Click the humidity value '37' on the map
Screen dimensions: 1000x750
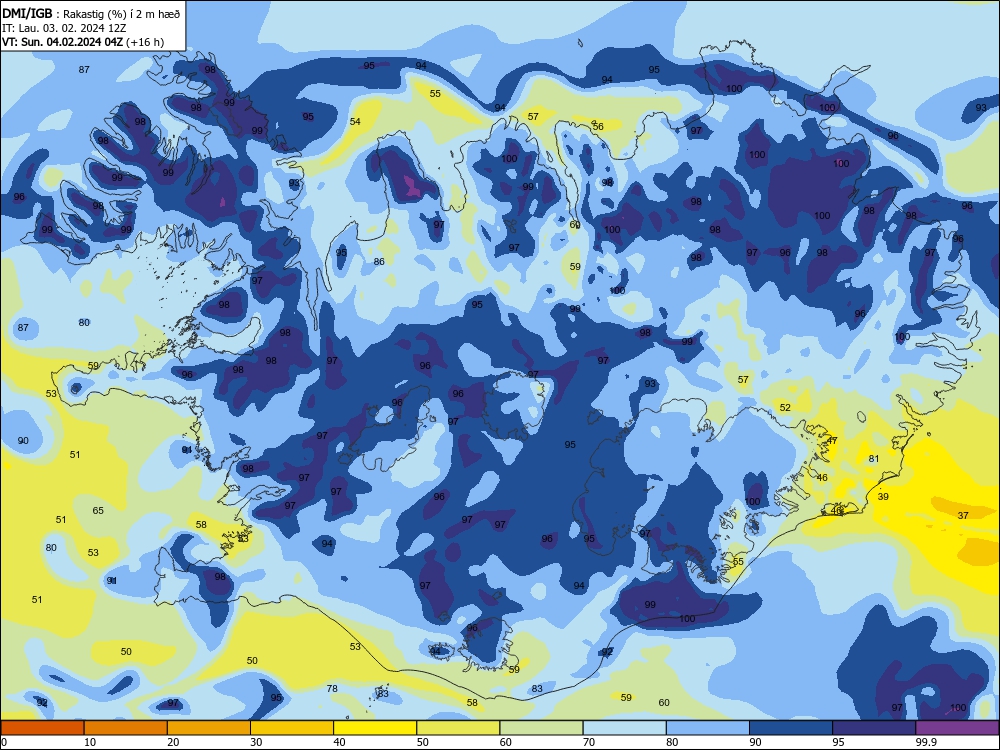pos(963,515)
